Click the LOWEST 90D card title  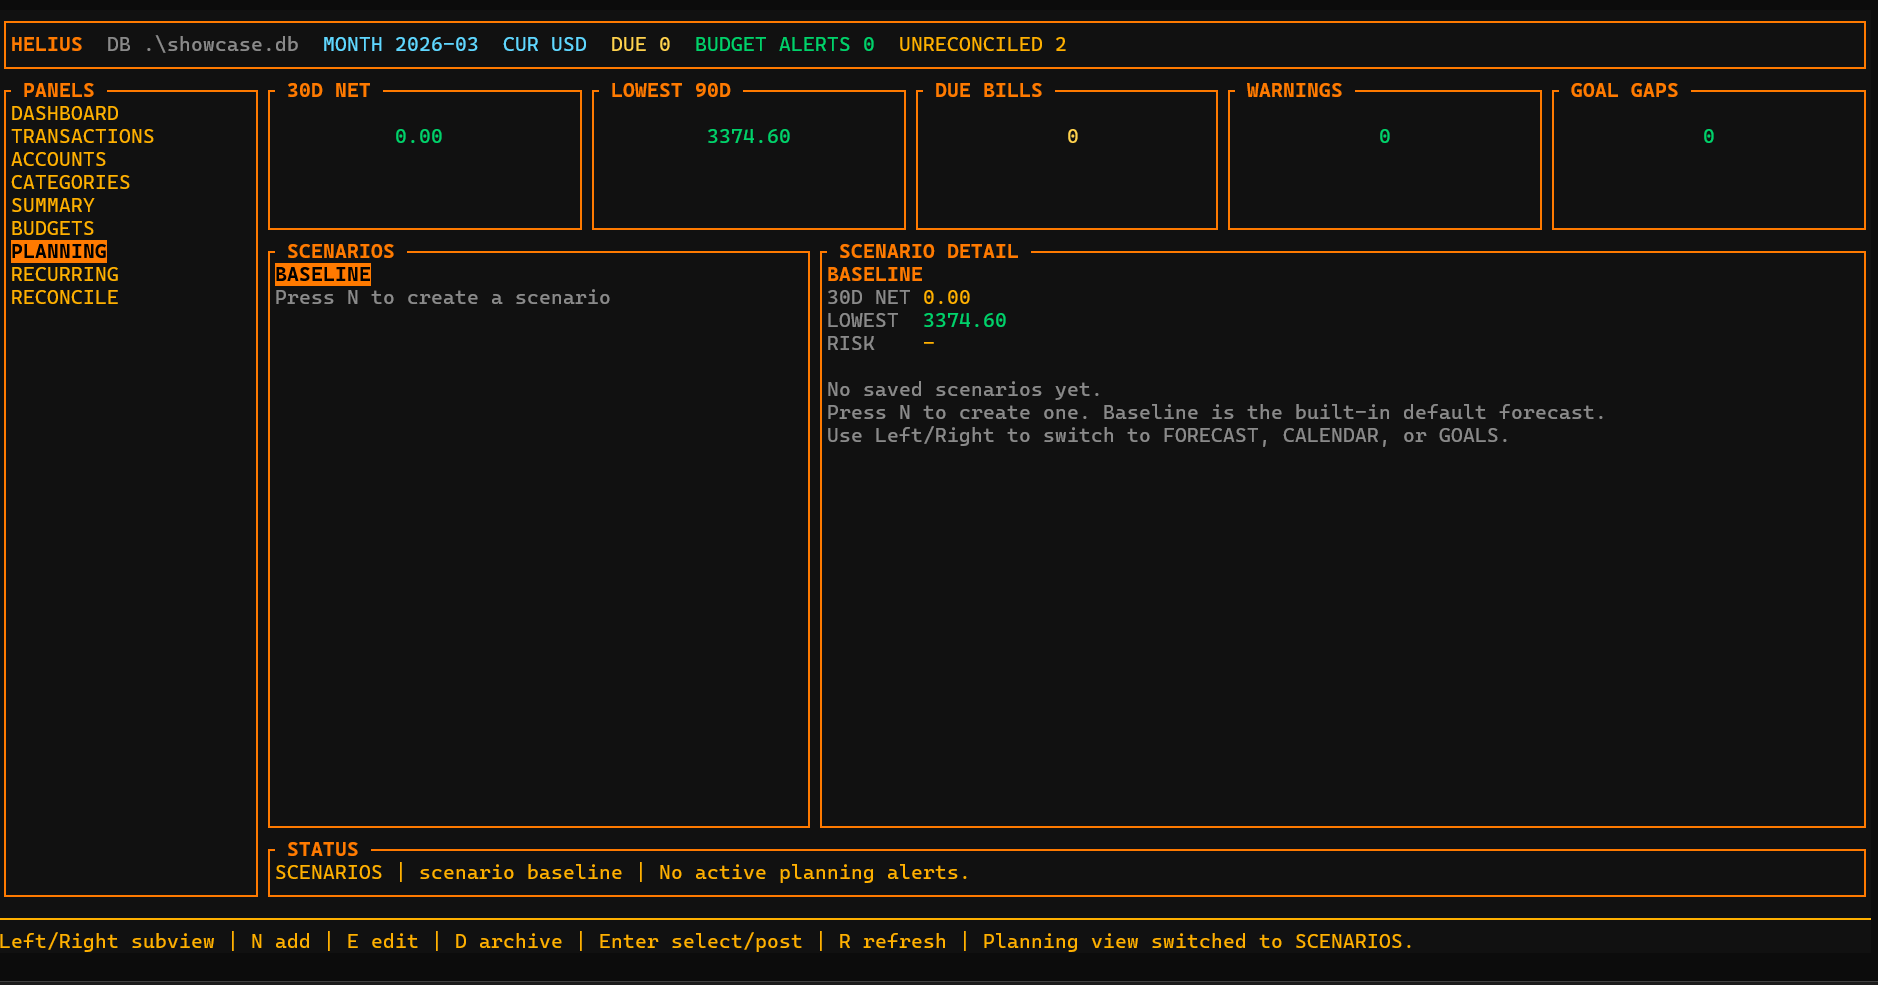point(671,91)
